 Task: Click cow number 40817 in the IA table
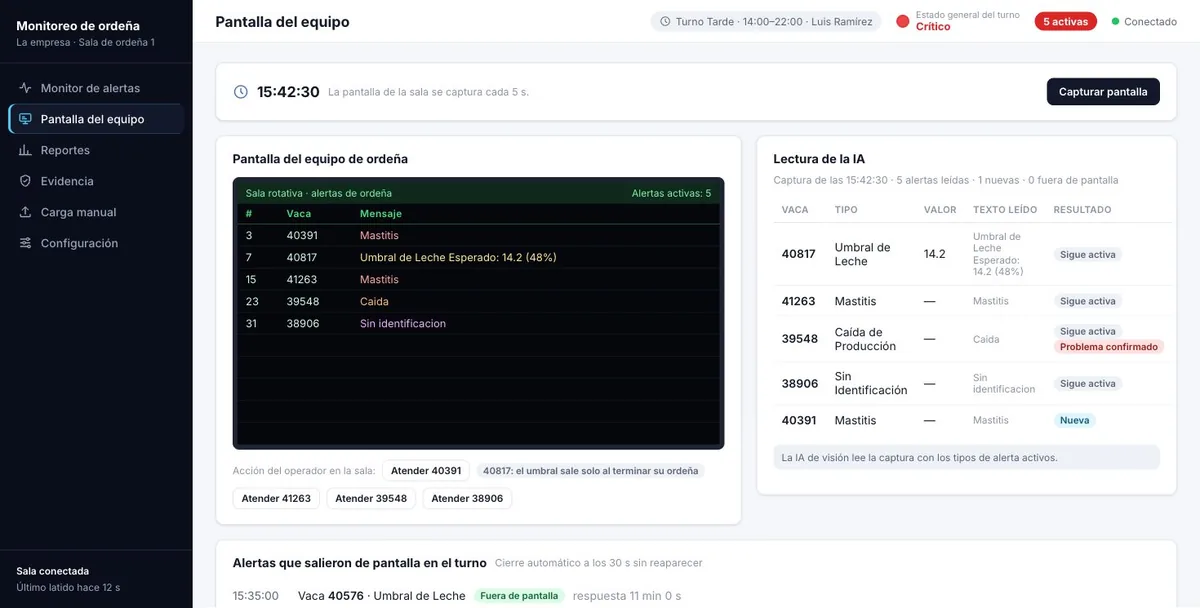tap(799, 254)
